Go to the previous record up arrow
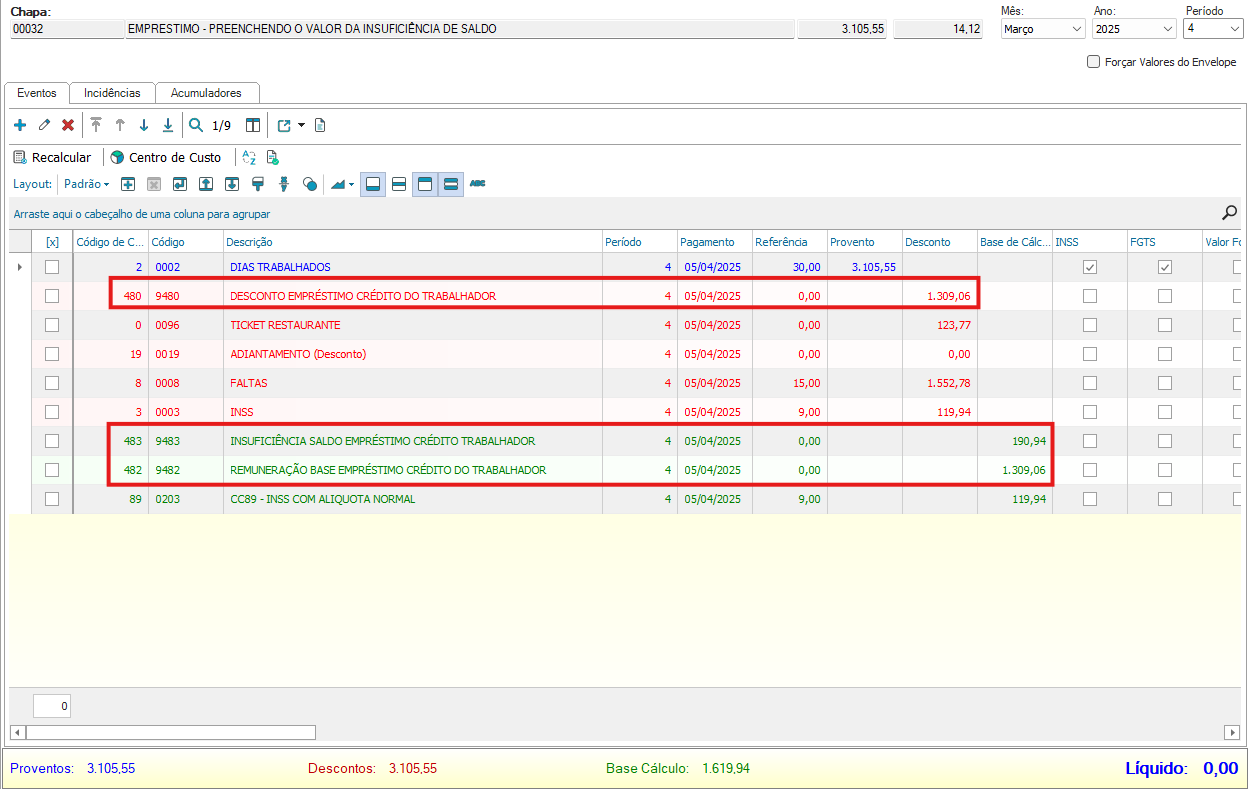Image resolution: width=1249 pixels, height=789 pixels. [x=120, y=126]
